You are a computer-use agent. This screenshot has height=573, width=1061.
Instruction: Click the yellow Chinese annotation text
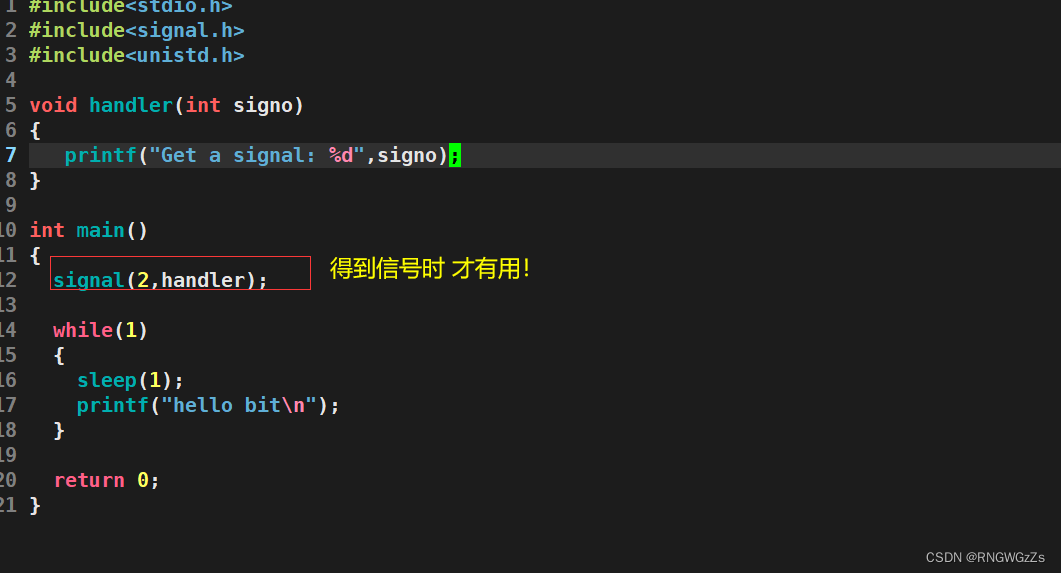point(430,268)
